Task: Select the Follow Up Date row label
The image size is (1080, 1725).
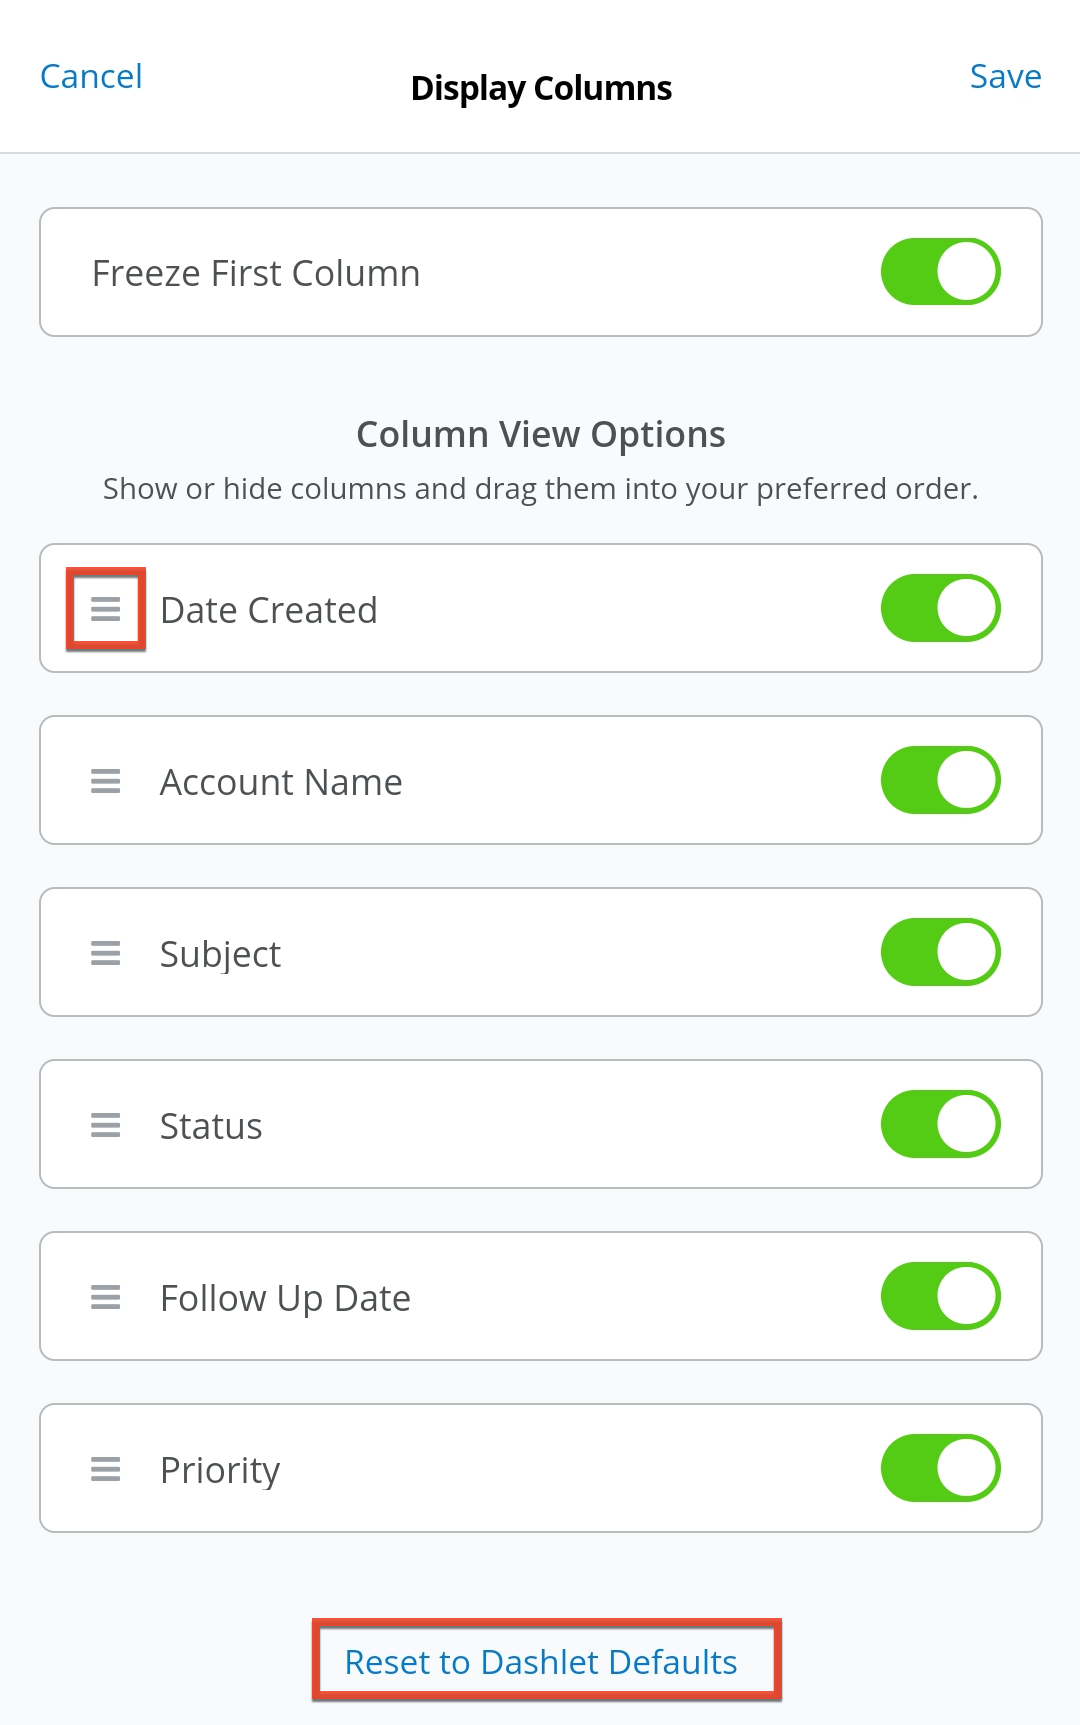Action: (285, 1298)
